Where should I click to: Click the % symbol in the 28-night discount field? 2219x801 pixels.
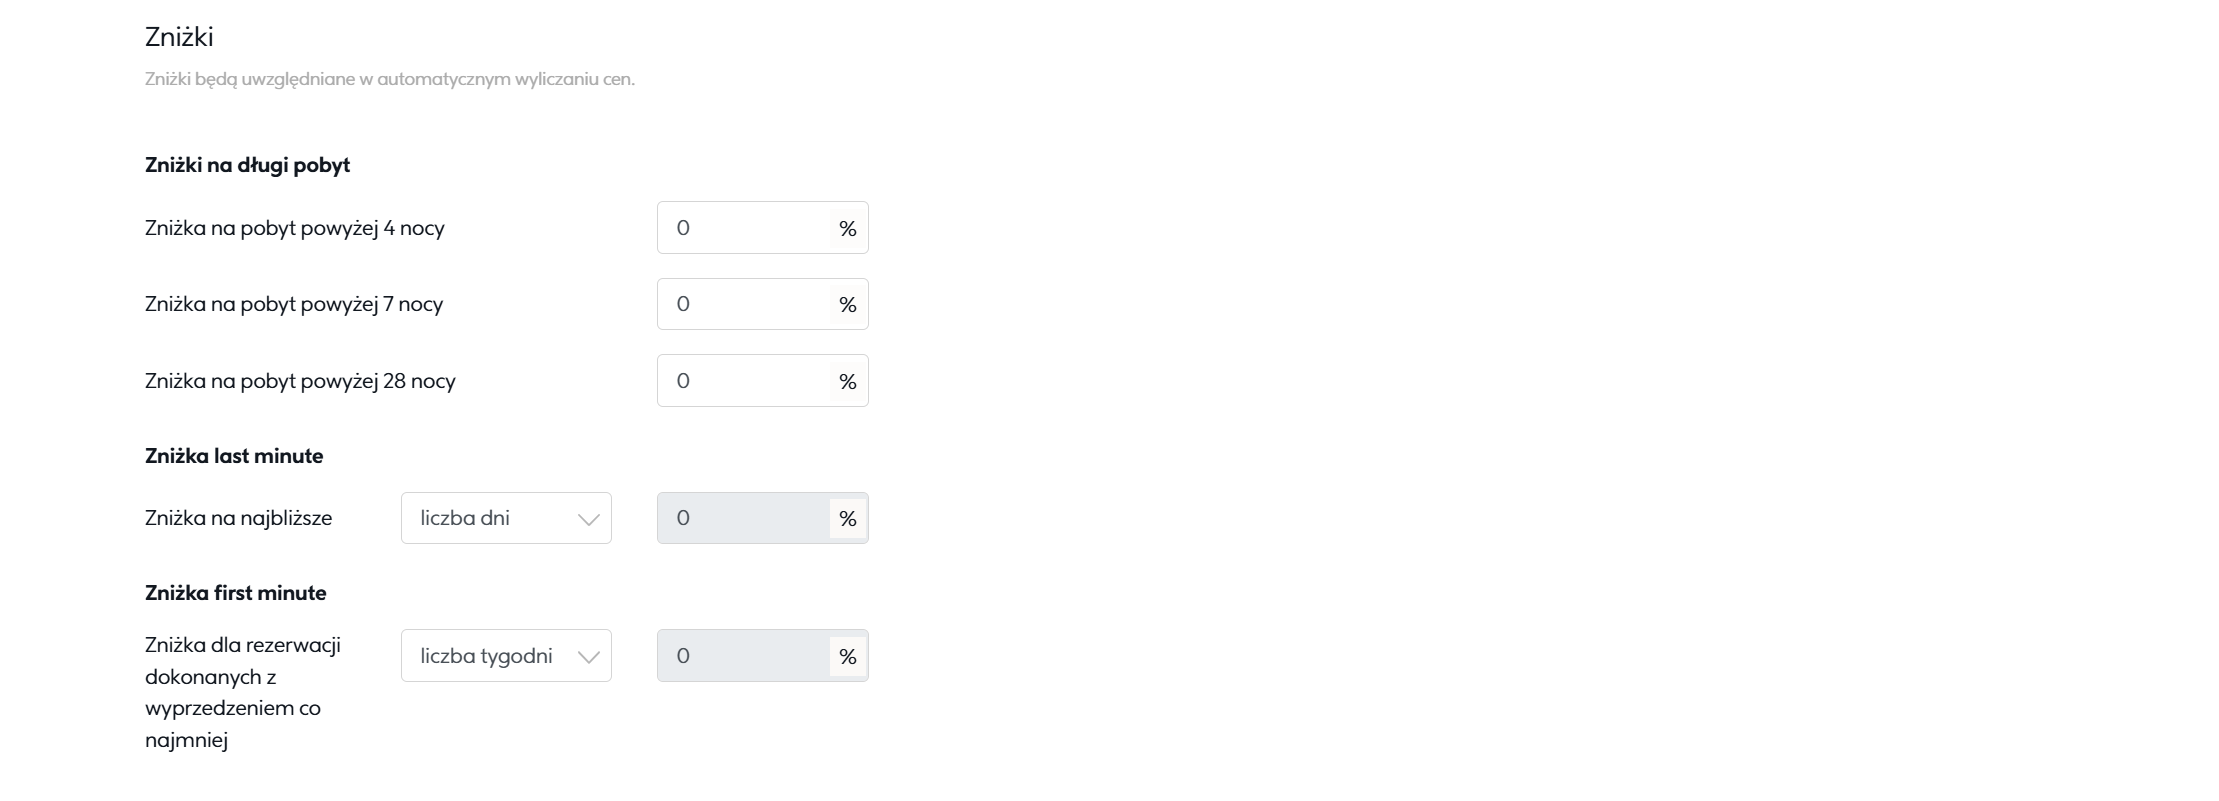[x=848, y=382]
